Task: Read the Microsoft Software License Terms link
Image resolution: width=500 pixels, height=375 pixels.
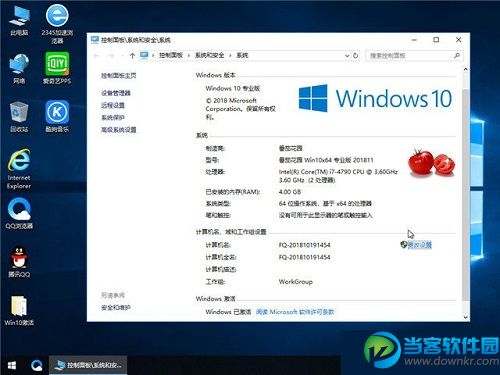Action: tap(295, 312)
